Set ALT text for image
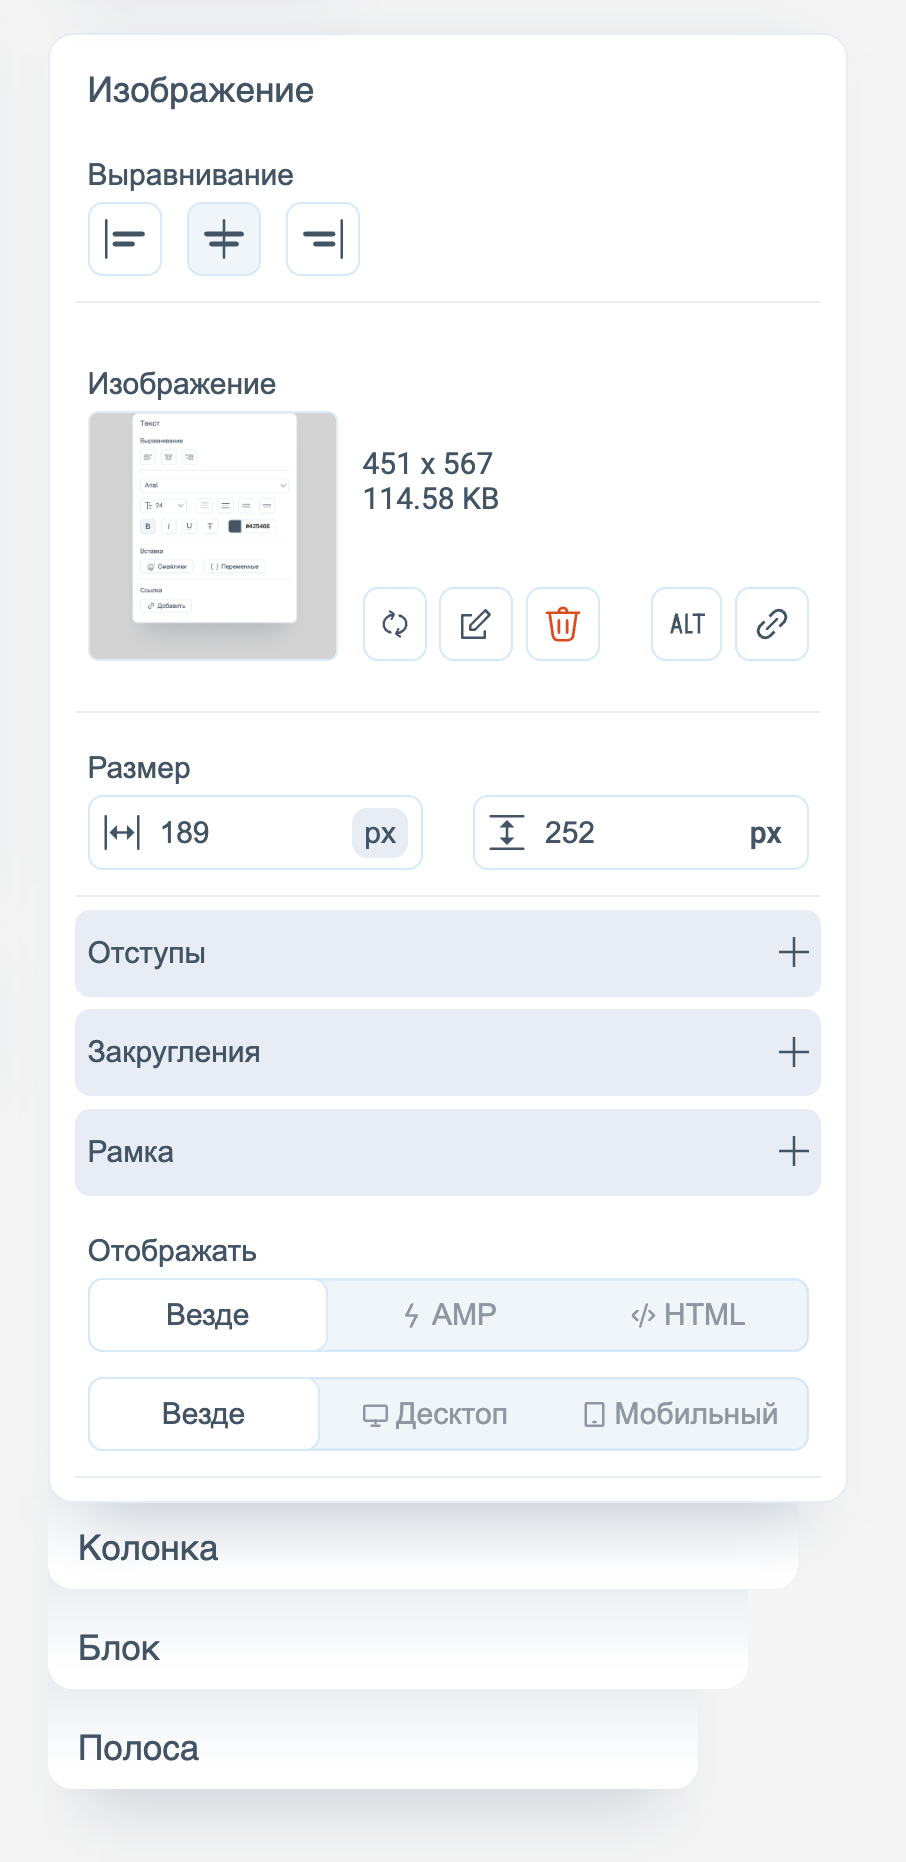Viewport: 906px width, 1862px height. point(687,624)
